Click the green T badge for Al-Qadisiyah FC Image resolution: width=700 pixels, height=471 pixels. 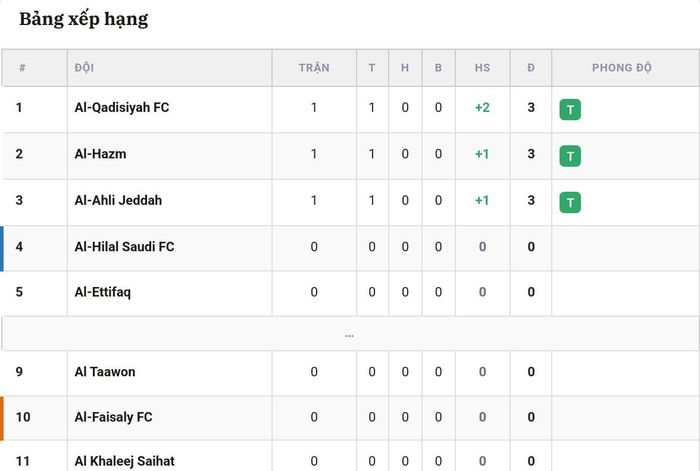tap(570, 110)
